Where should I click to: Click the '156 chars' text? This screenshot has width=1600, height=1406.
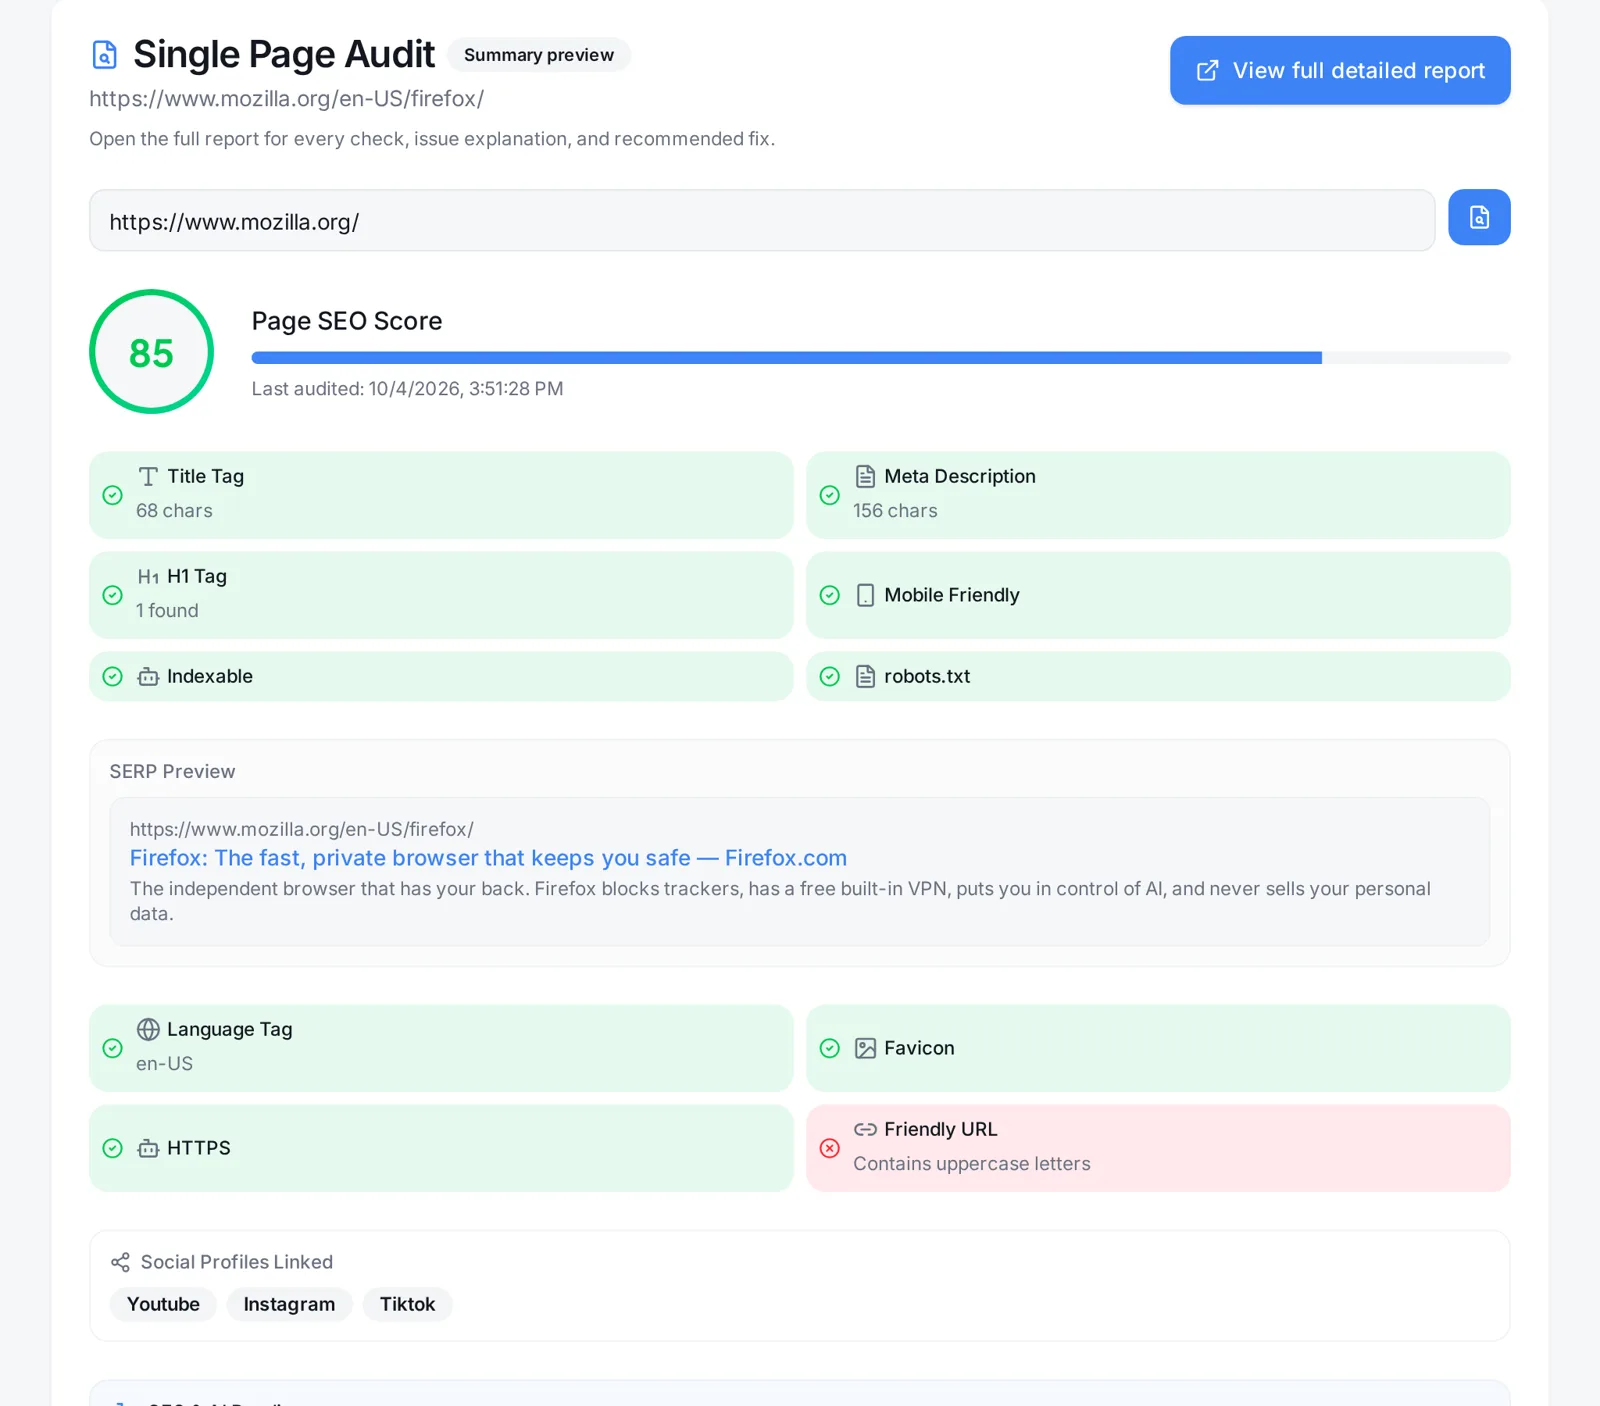tap(895, 511)
